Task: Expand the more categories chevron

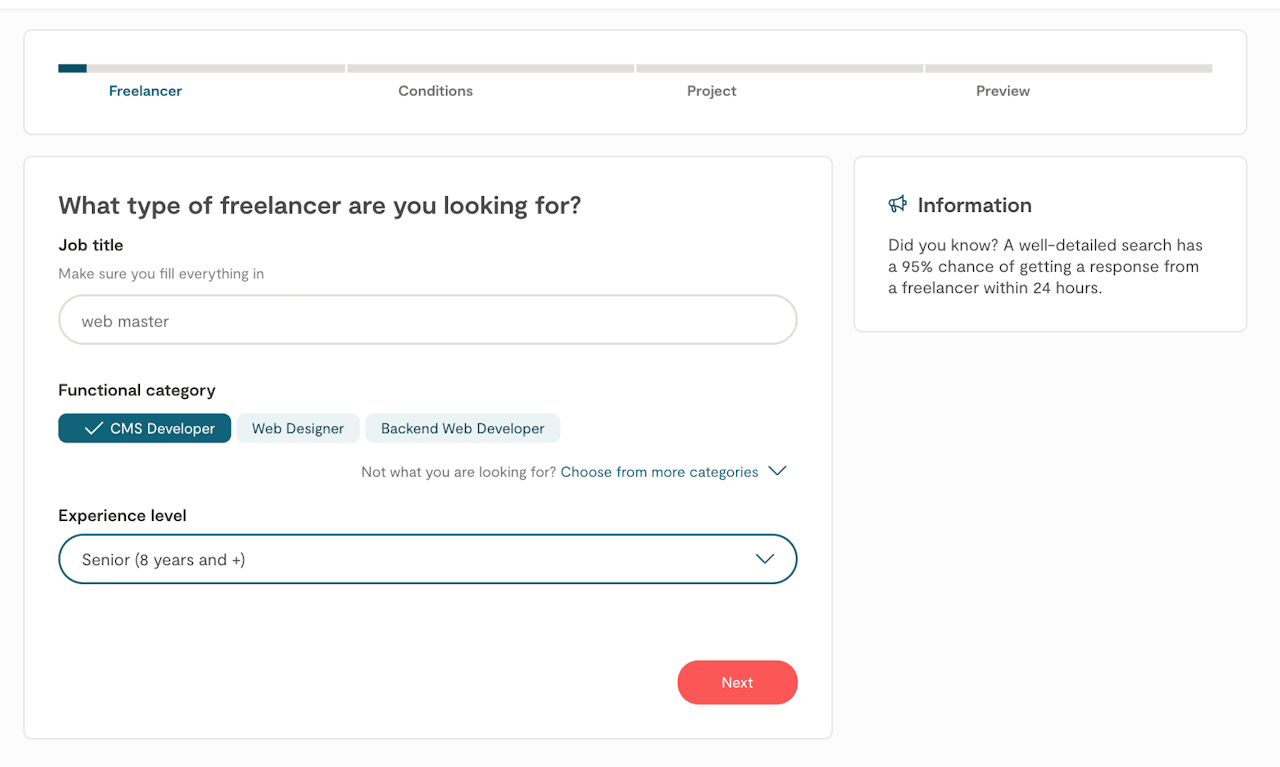Action: click(x=777, y=471)
